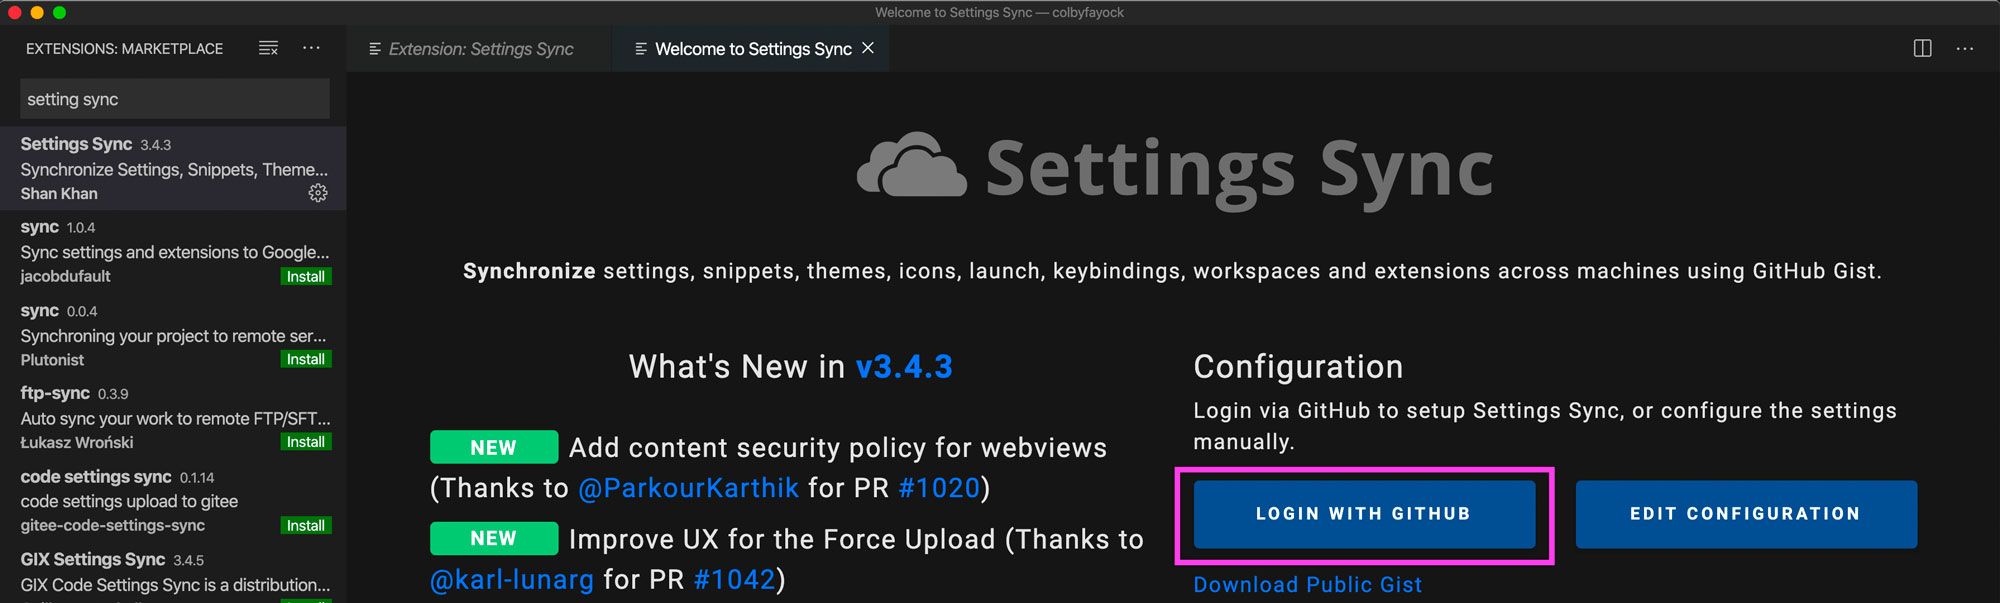Install the sync extension by jacobdufault
Screen dimensions: 2000x603
coord(305,276)
